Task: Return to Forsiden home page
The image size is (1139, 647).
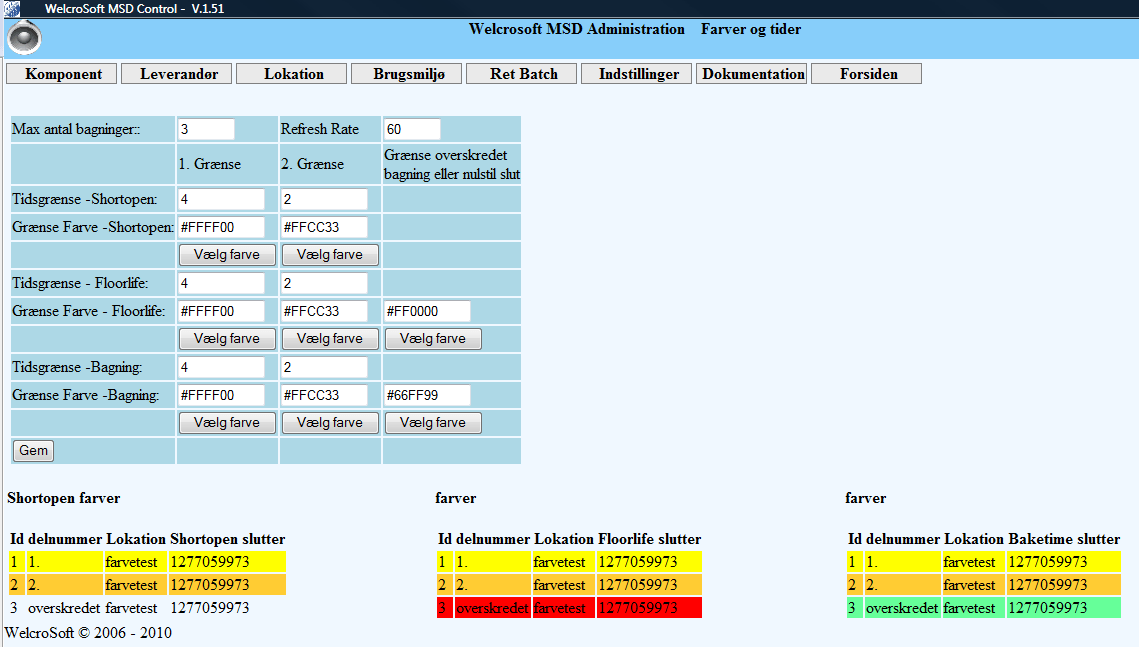Action: click(x=867, y=74)
